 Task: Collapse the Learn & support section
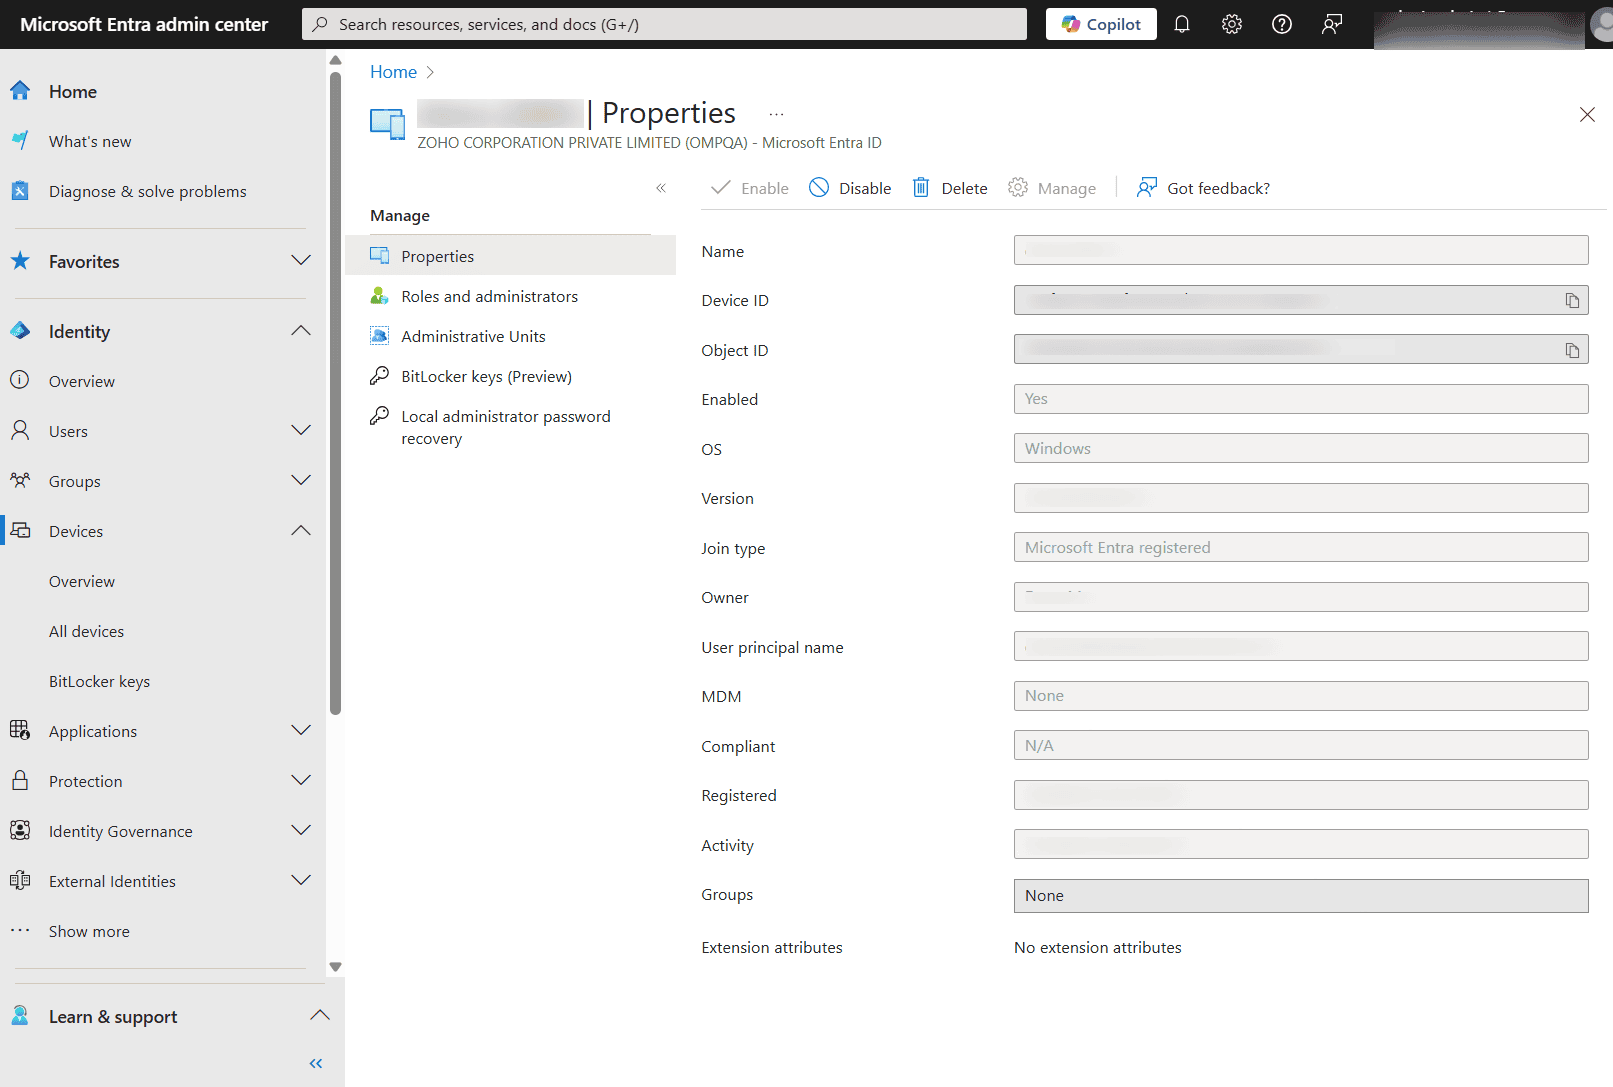(x=320, y=1016)
